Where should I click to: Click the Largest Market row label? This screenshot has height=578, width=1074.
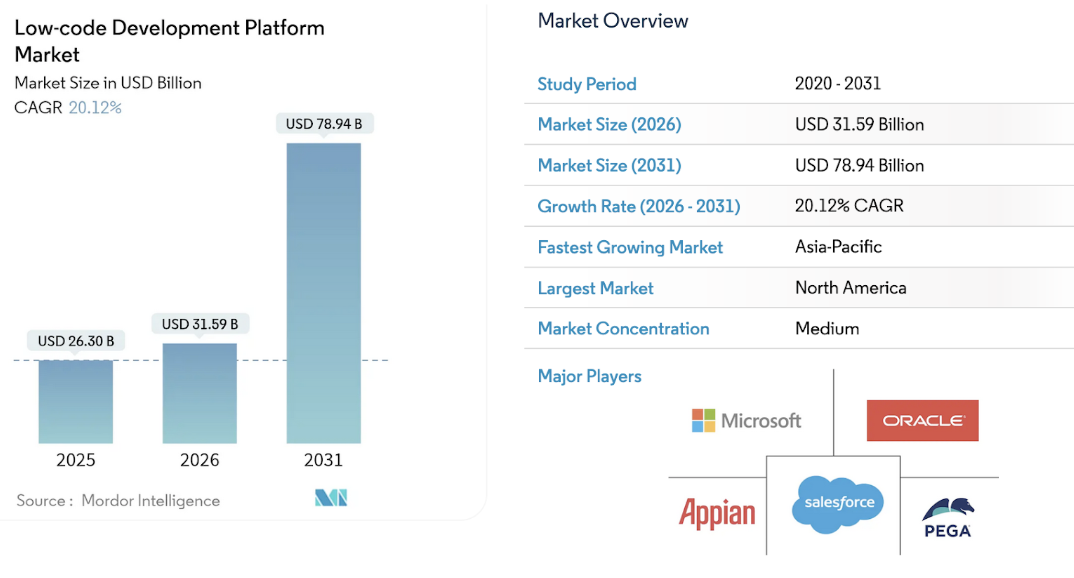pyautogui.click(x=595, y=288)
